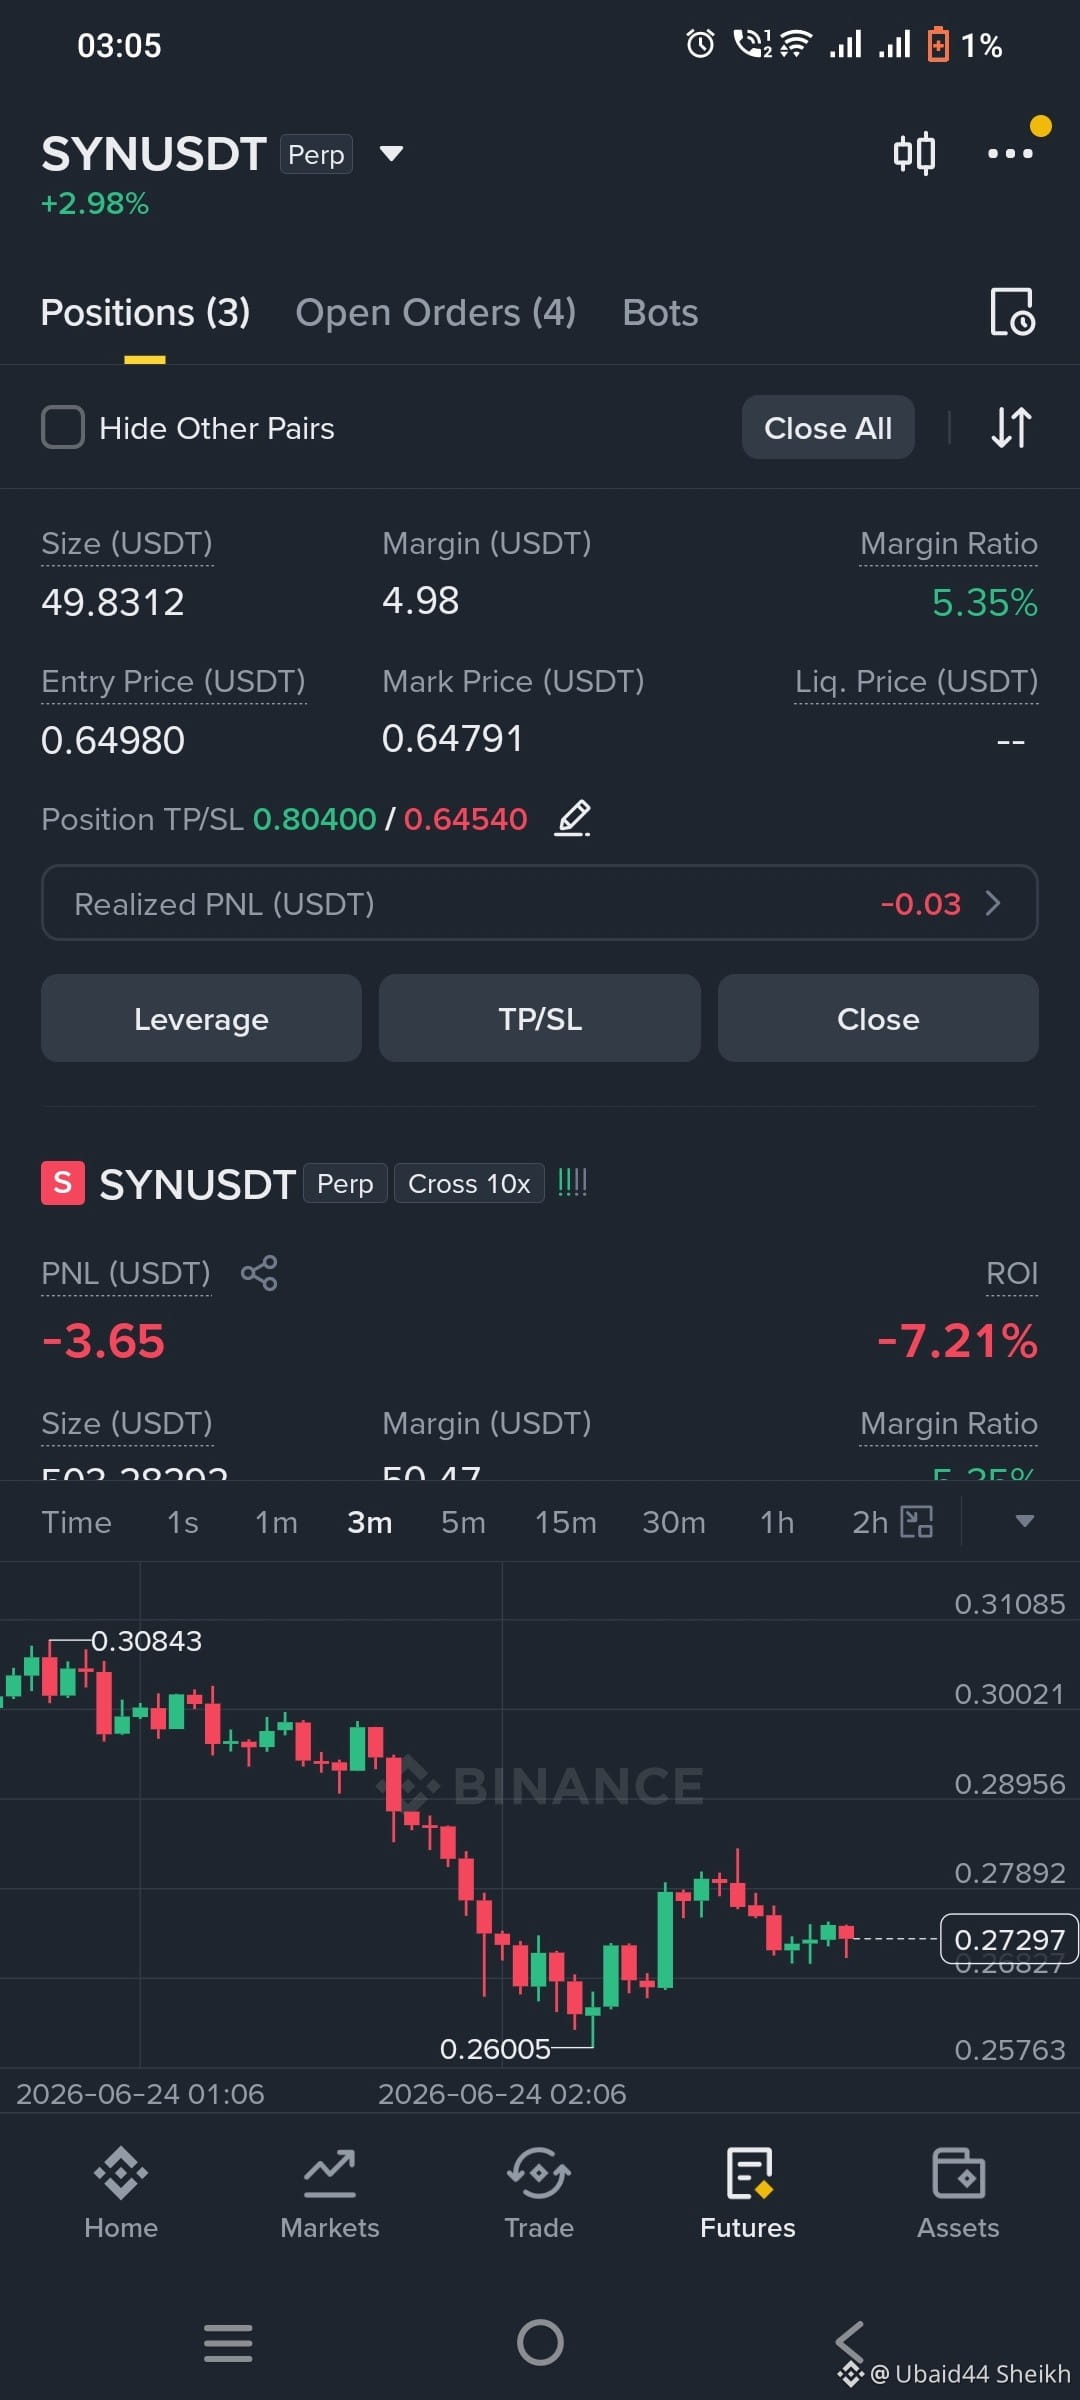Tap the take-profit value 0.80400

pos(315,819)
